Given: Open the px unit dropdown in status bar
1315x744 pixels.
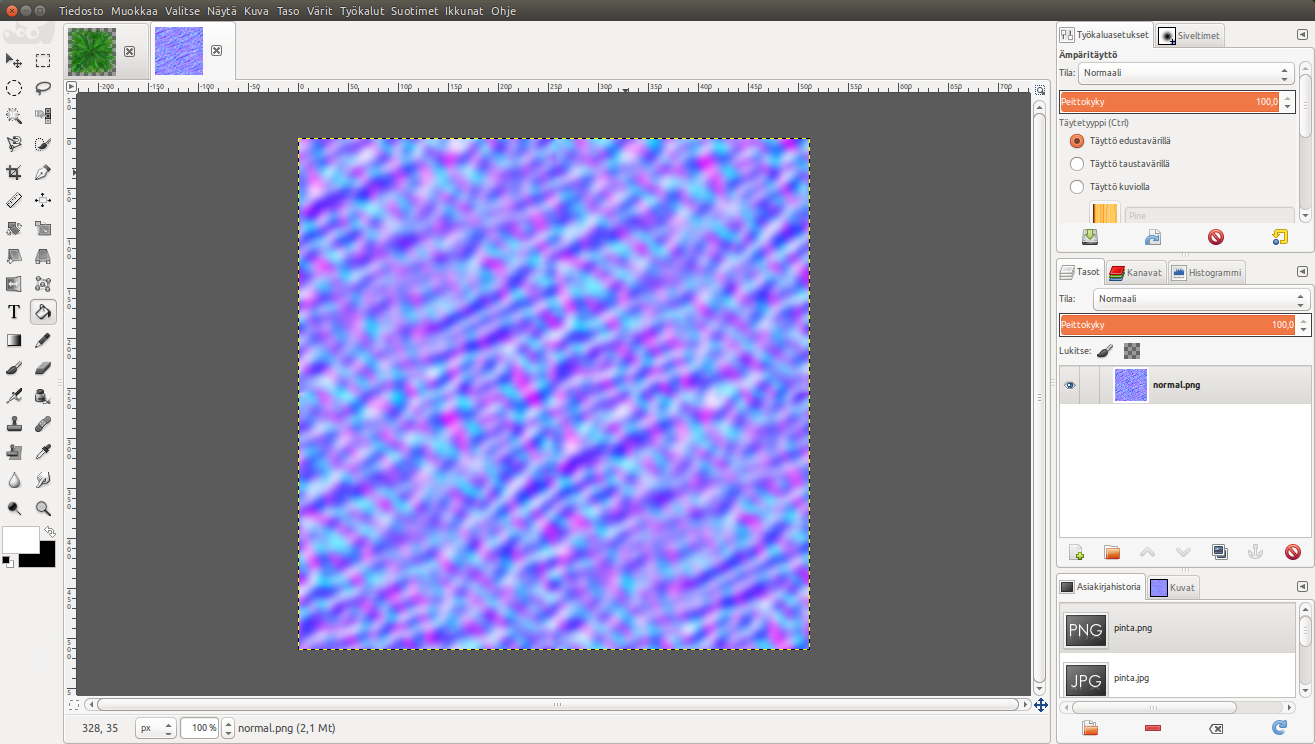Looking at the screenshot, I should [156, 728].
